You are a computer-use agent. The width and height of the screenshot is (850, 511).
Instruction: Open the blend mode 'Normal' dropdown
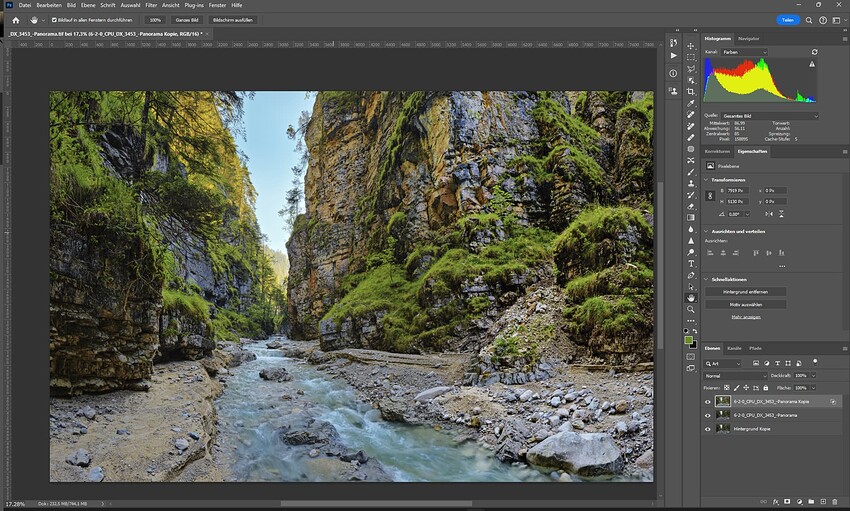pyautogui.click(x=736, y=376)
